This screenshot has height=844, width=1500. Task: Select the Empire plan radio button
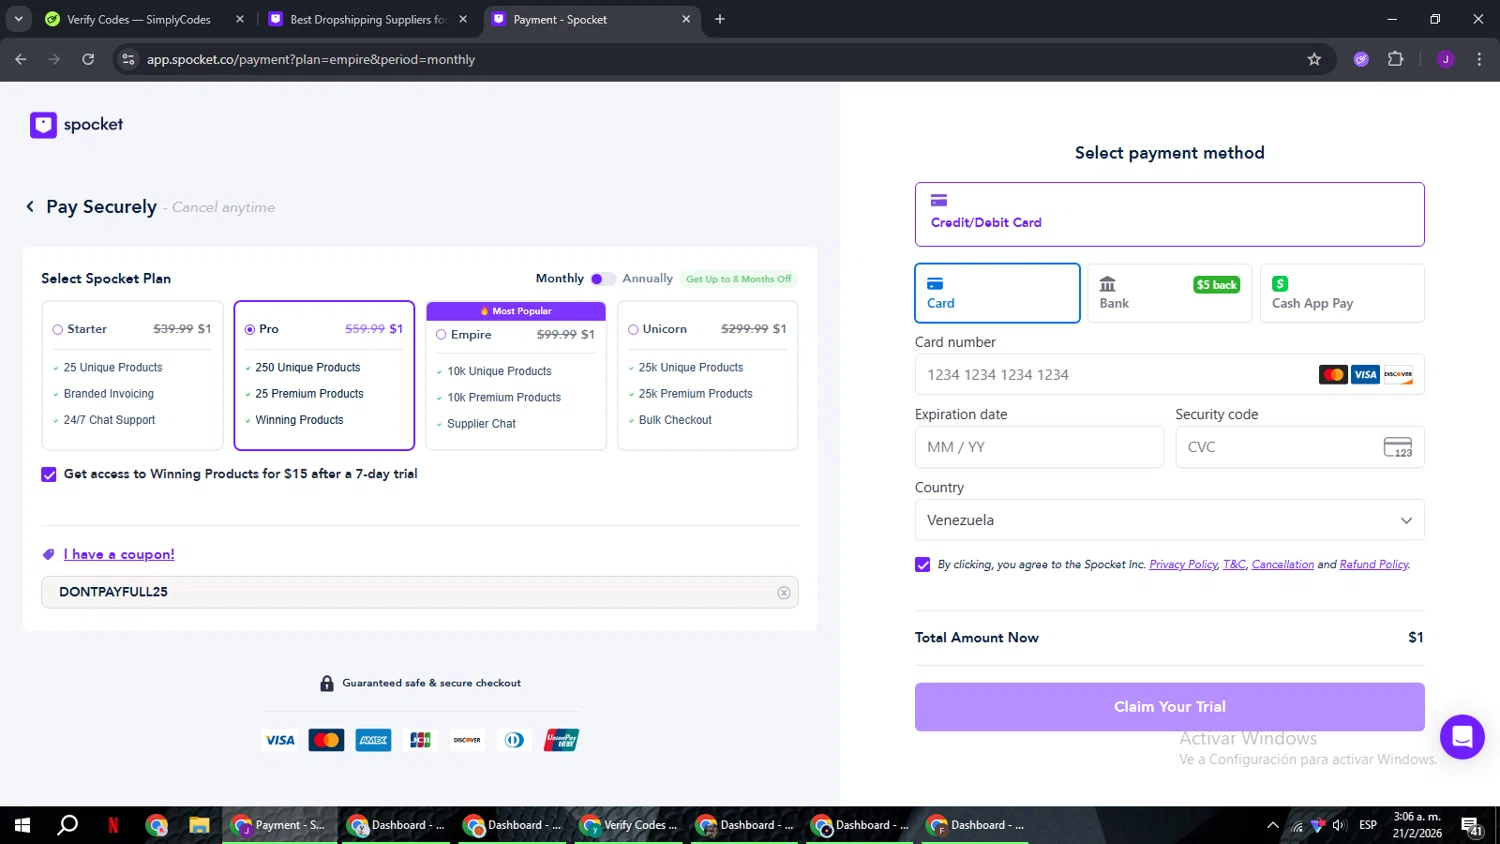[x=441, y=335]
